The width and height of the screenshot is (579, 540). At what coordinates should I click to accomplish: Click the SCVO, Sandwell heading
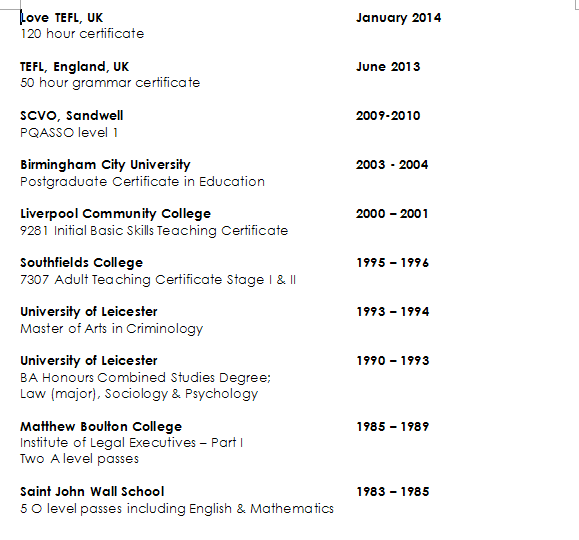click(72, 116)
